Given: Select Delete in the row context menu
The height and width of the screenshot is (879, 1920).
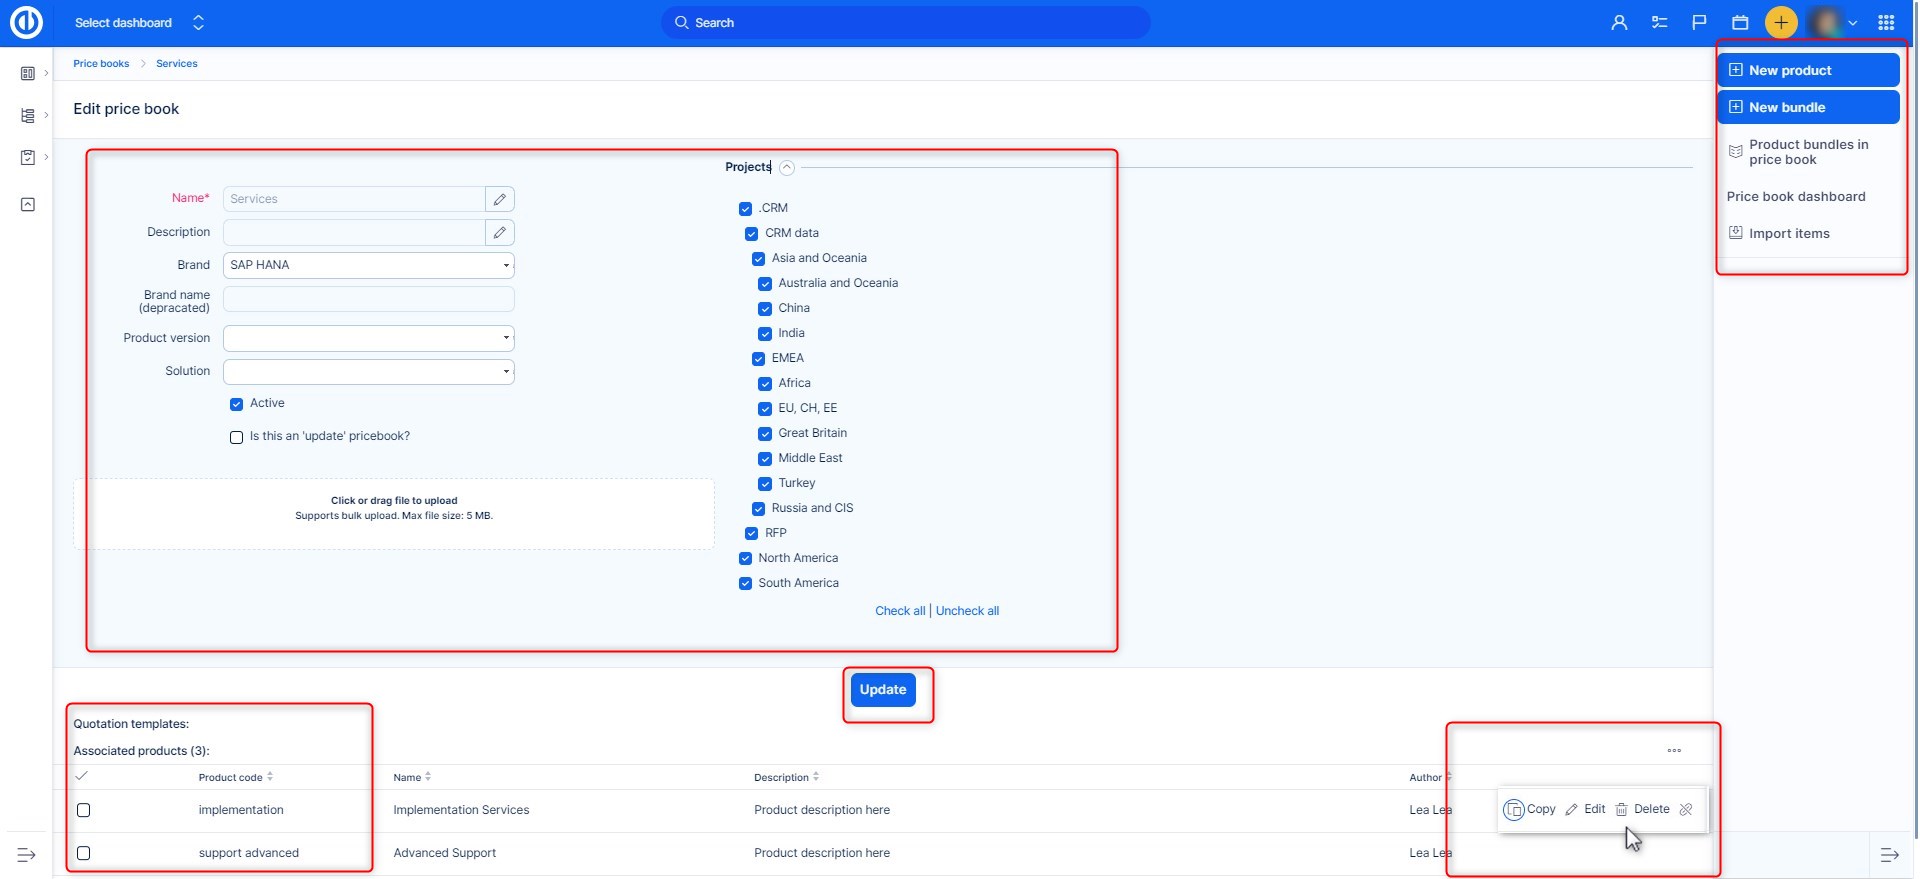Looking at the screenshot, I should [x=1642, y=809].
